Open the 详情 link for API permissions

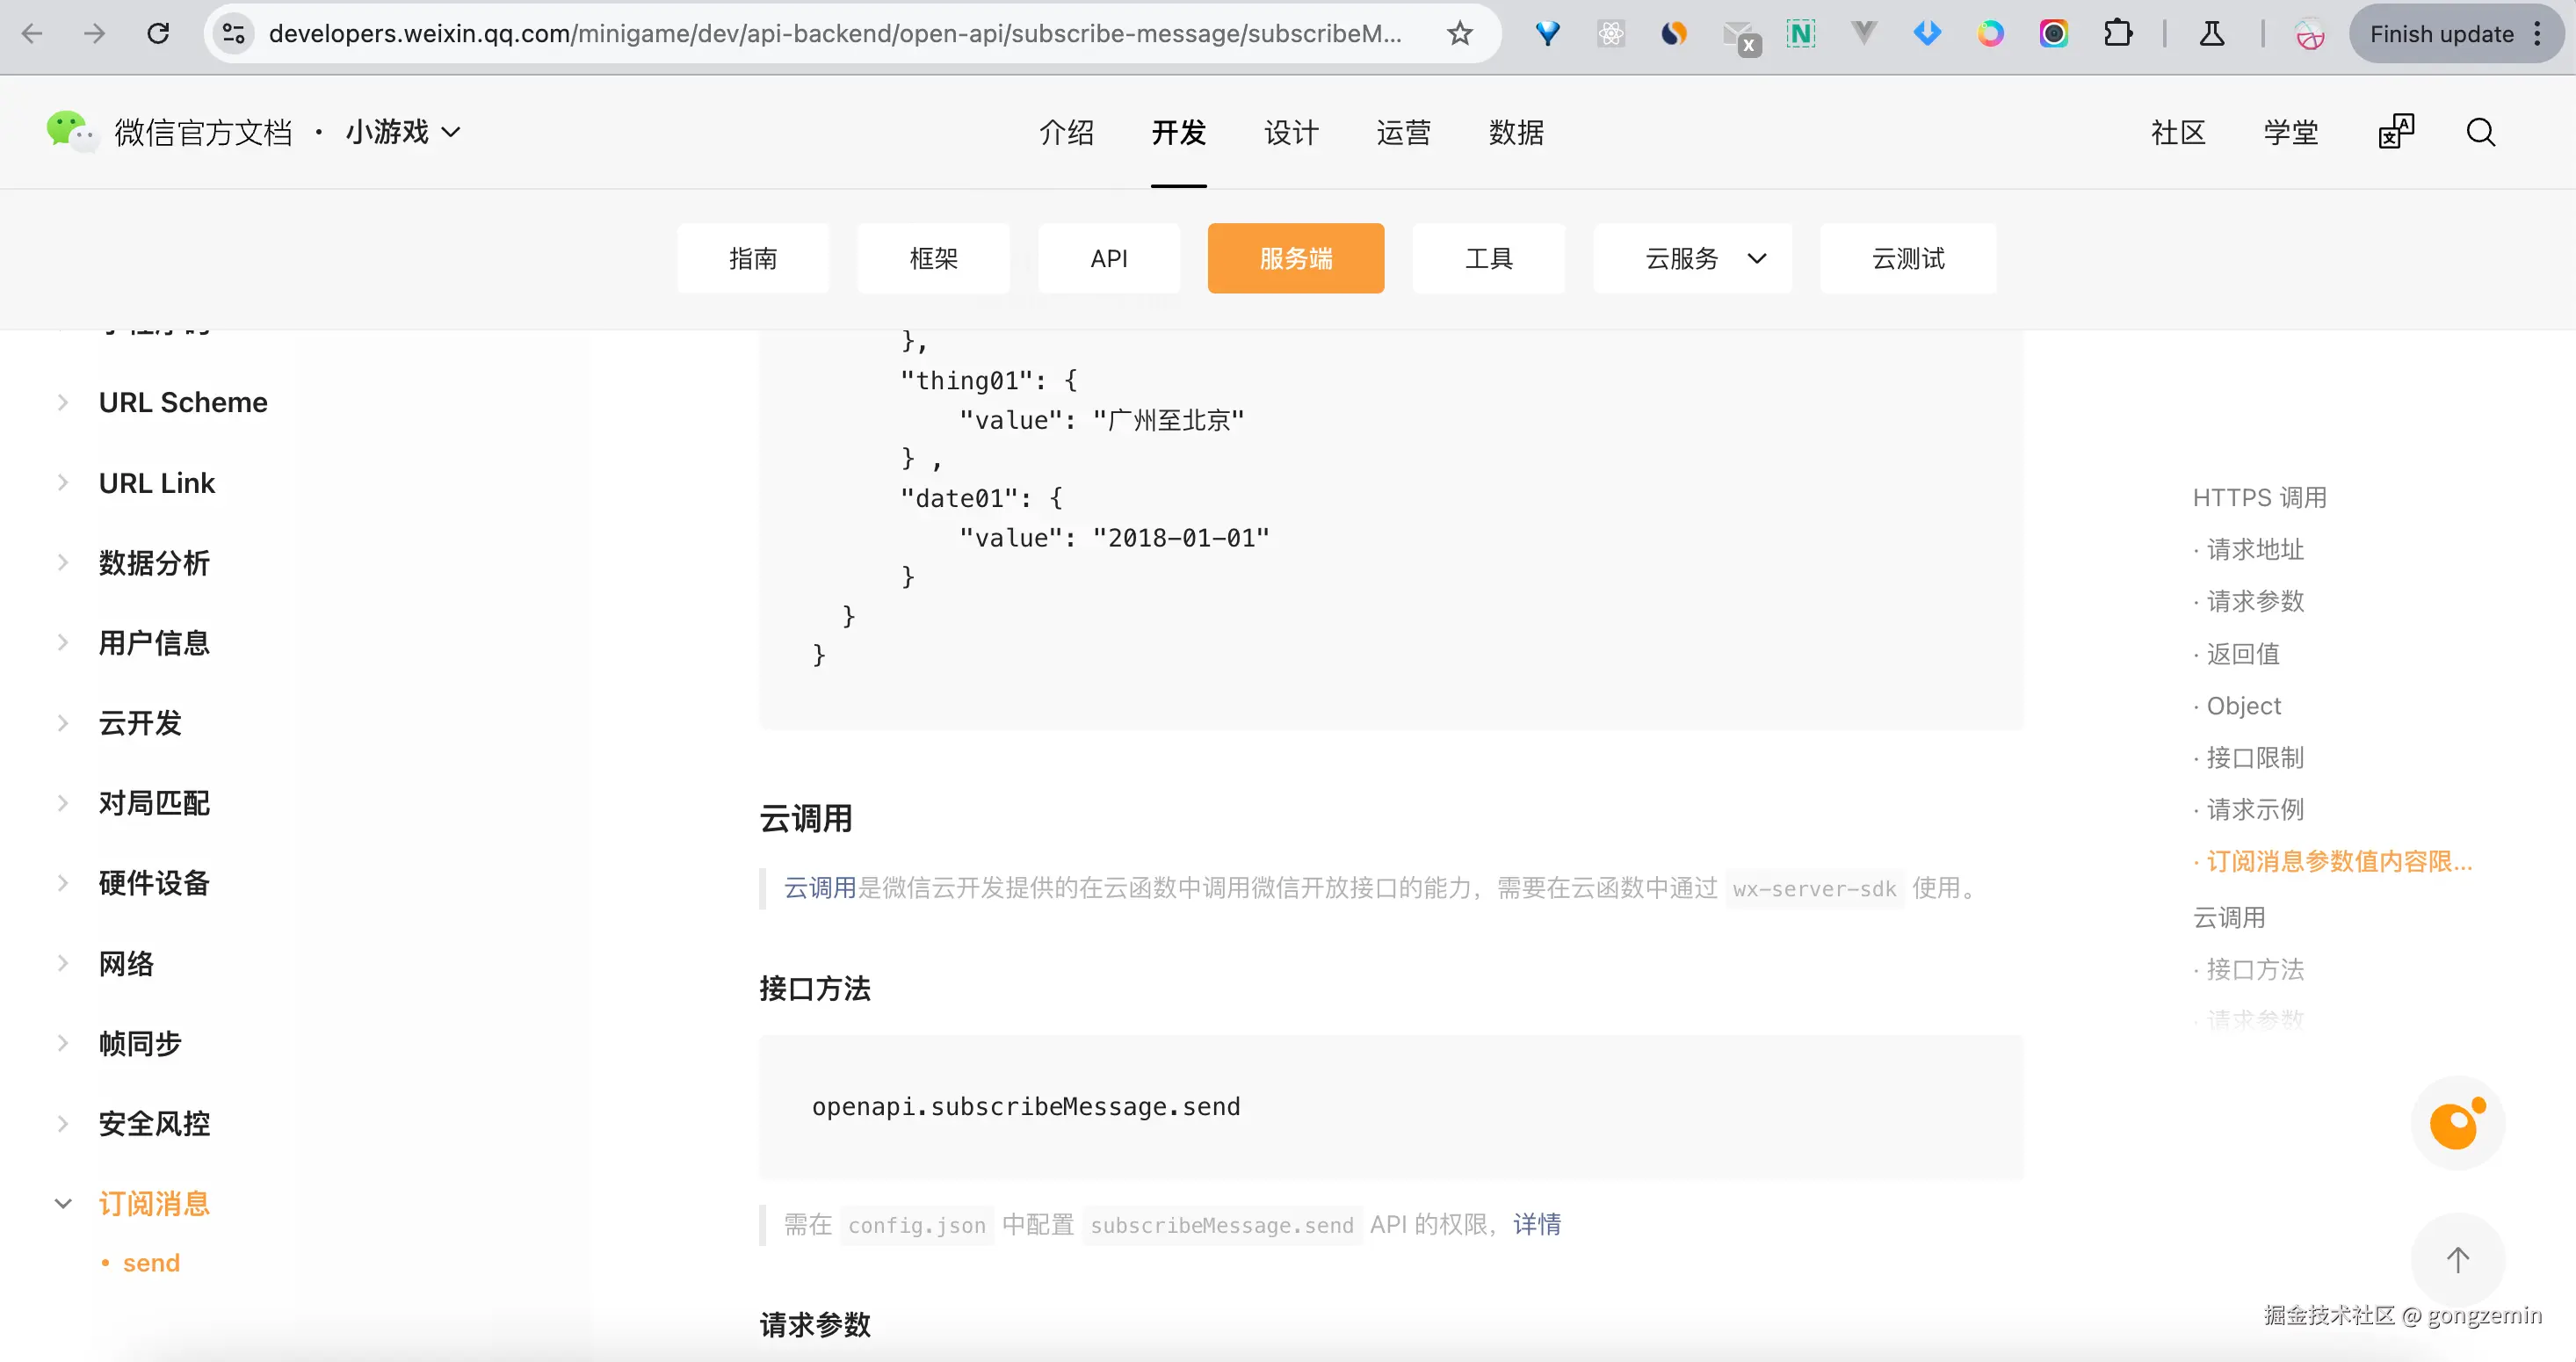tap(1536, 1224)
